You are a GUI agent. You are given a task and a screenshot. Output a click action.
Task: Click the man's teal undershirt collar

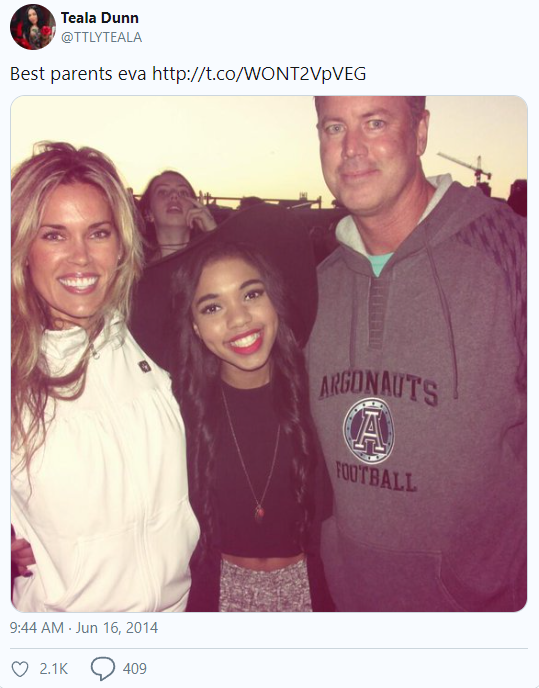pos(379,263)
